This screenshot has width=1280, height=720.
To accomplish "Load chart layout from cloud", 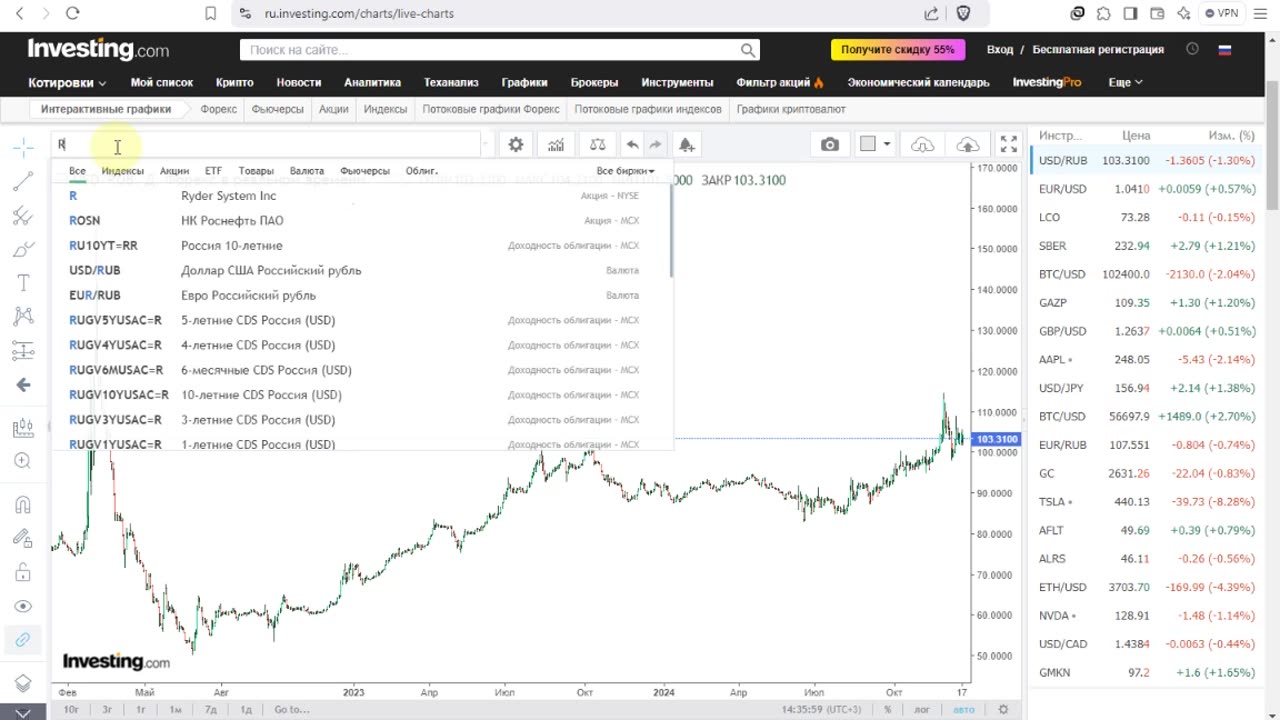I will click(922, 145).
